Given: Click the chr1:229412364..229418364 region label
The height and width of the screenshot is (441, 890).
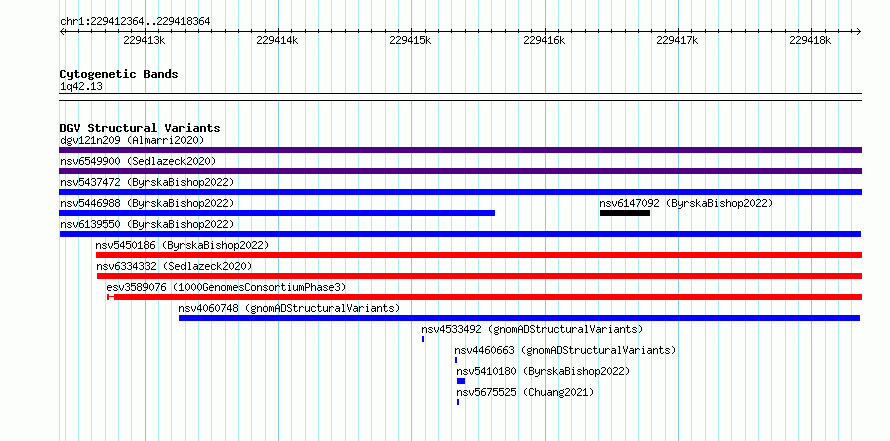Looking at the screenshot, I should point(135,22).
